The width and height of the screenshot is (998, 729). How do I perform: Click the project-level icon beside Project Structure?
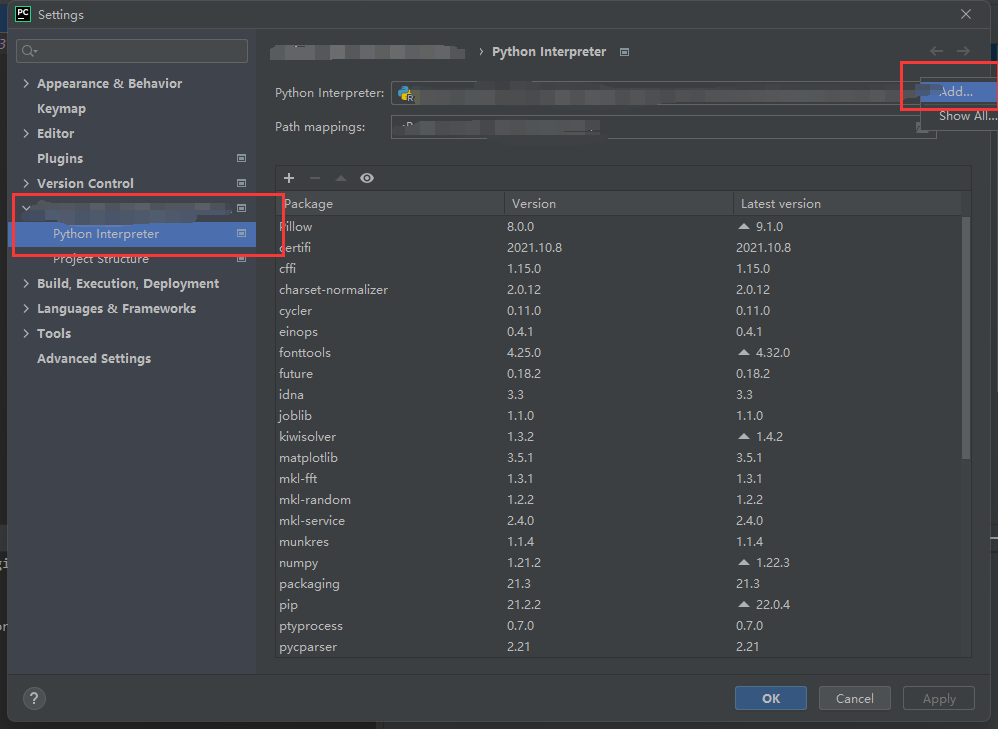pyautogui.click(x=241, y=258)
